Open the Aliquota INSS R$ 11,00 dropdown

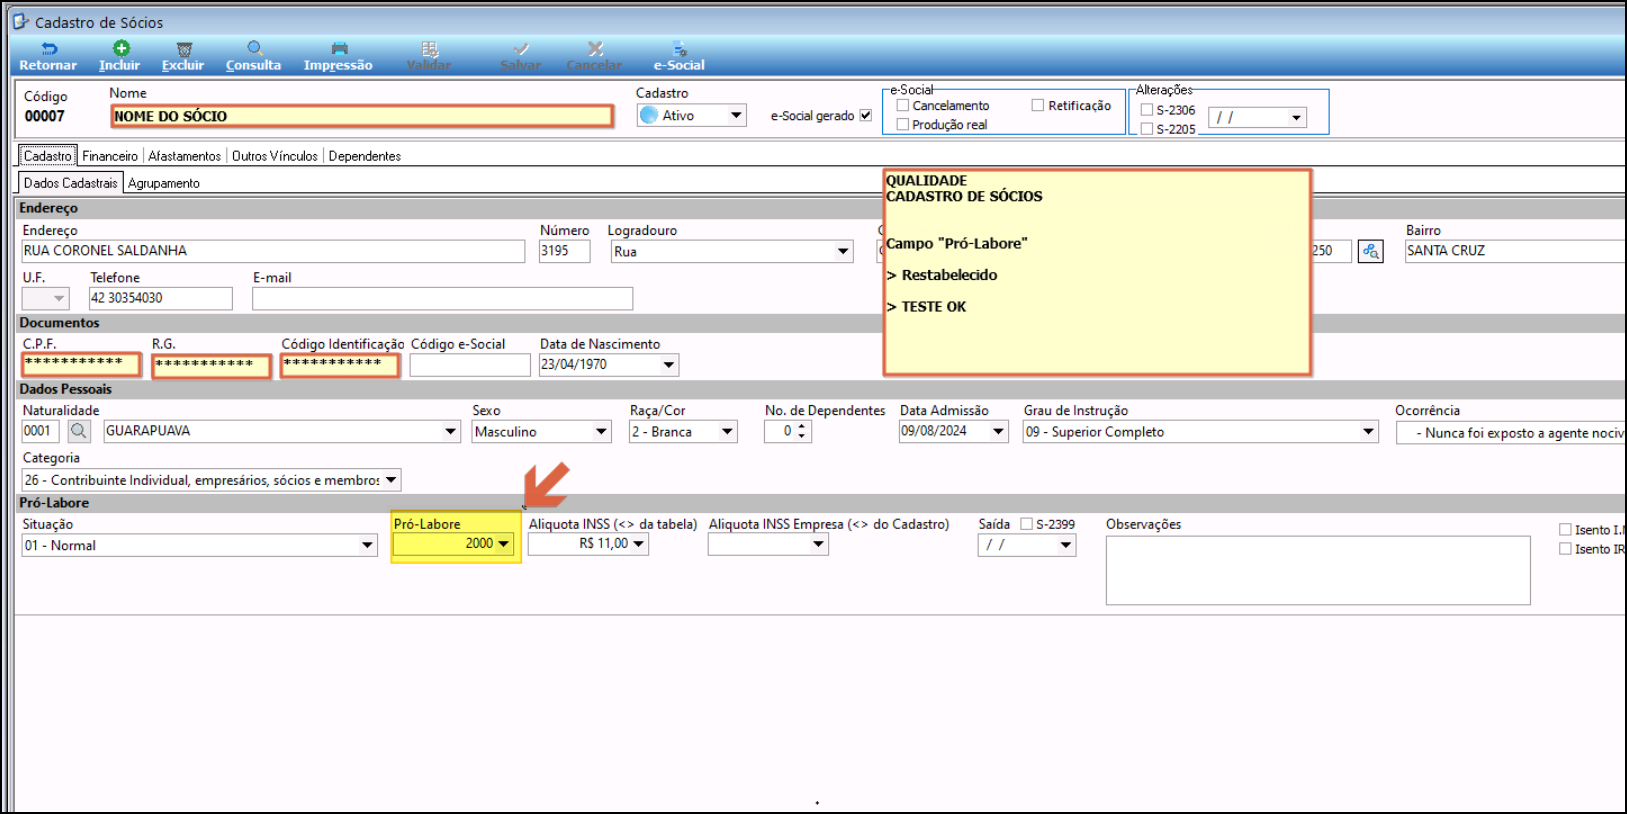[639, 544]
